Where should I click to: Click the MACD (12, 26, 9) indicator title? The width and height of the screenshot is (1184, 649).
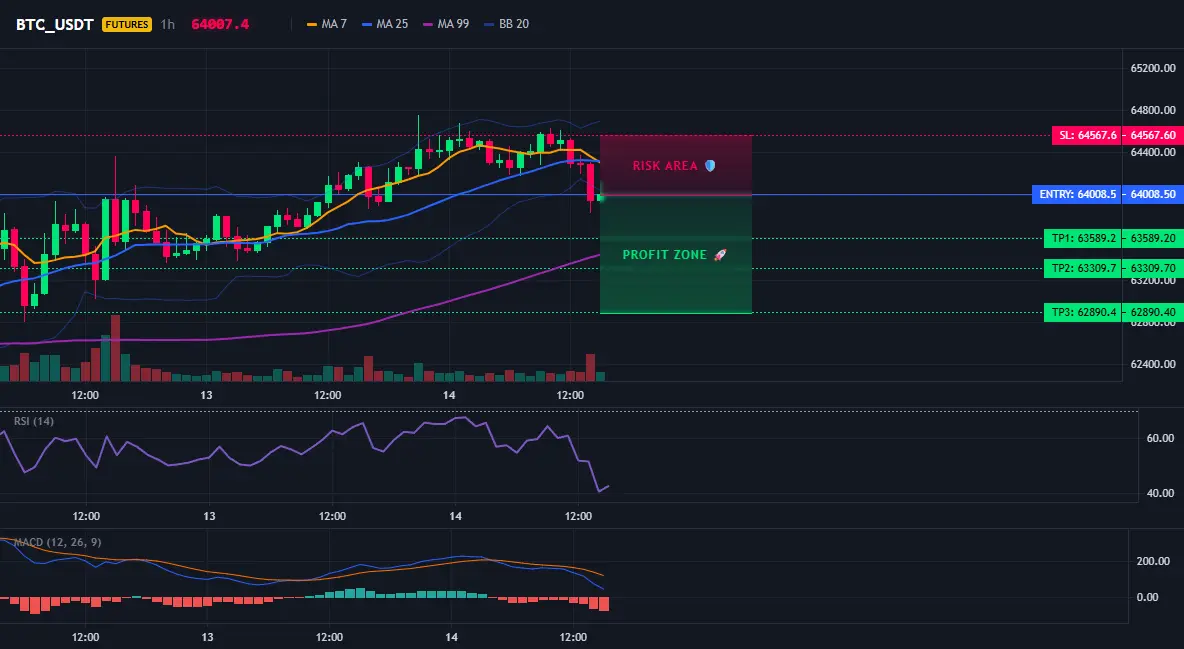point(57,542)
